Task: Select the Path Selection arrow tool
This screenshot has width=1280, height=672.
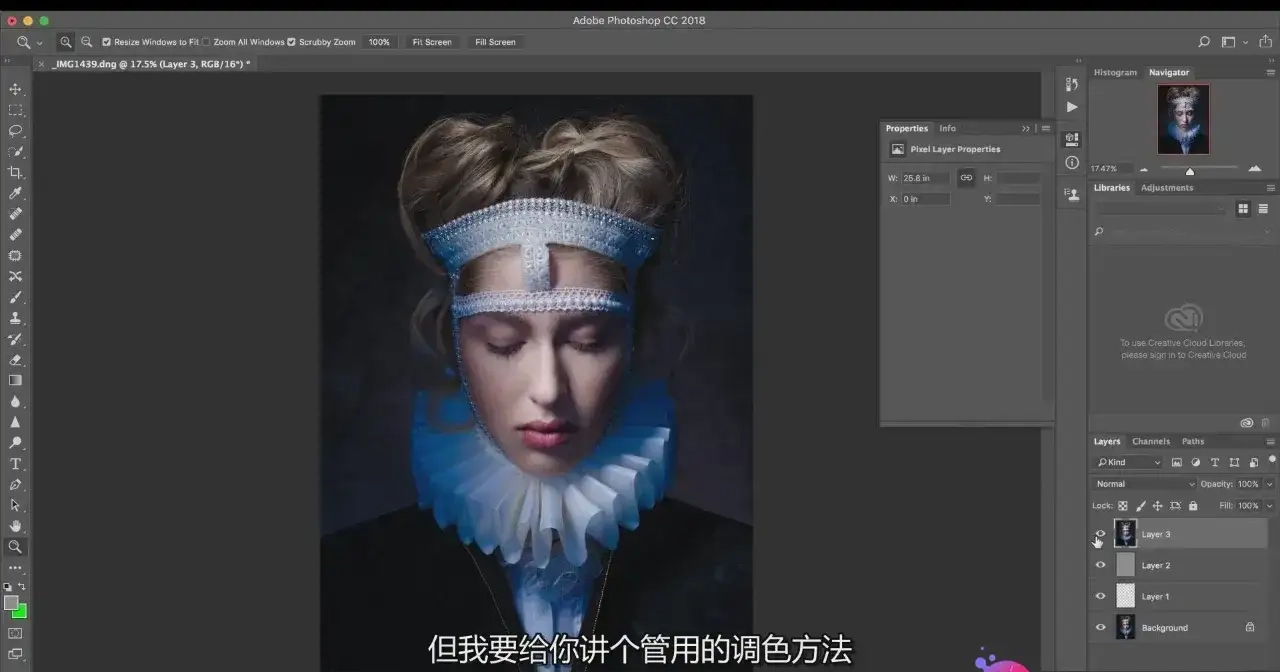Action: [15, 505]
